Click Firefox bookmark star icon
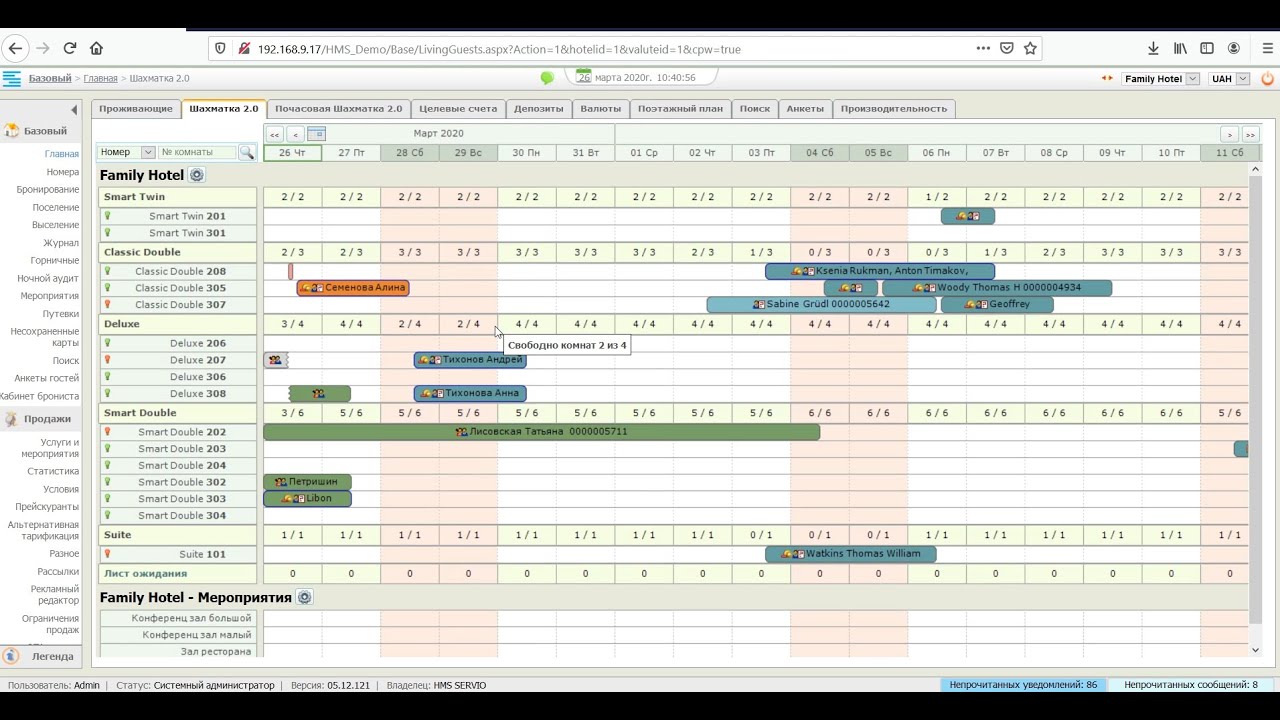This screenshot has width=1280, height=720. pyautogui.click(x=1030, y=48)
